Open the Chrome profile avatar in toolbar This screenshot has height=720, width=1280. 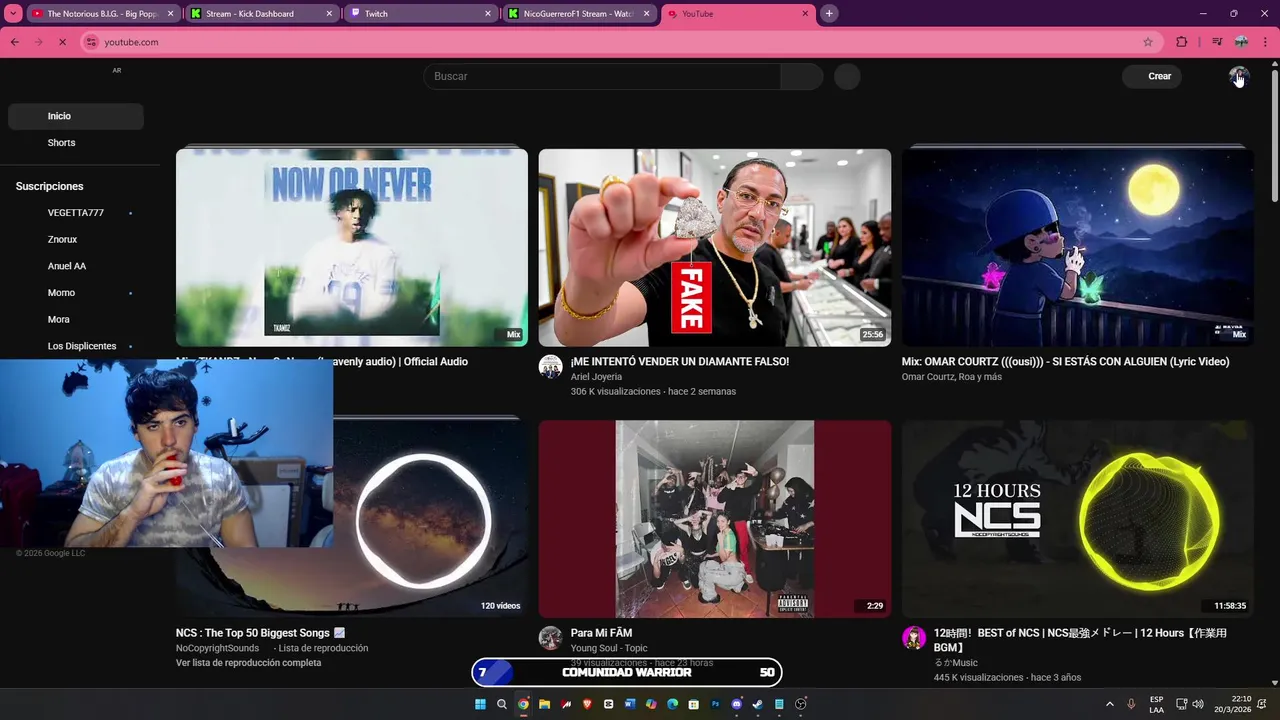coord(1241,42)
